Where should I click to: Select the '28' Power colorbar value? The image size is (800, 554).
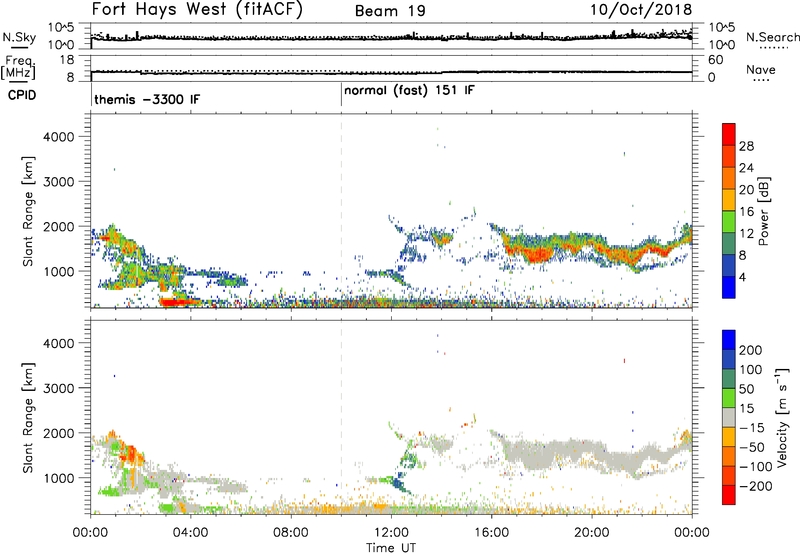pos(746,146)
